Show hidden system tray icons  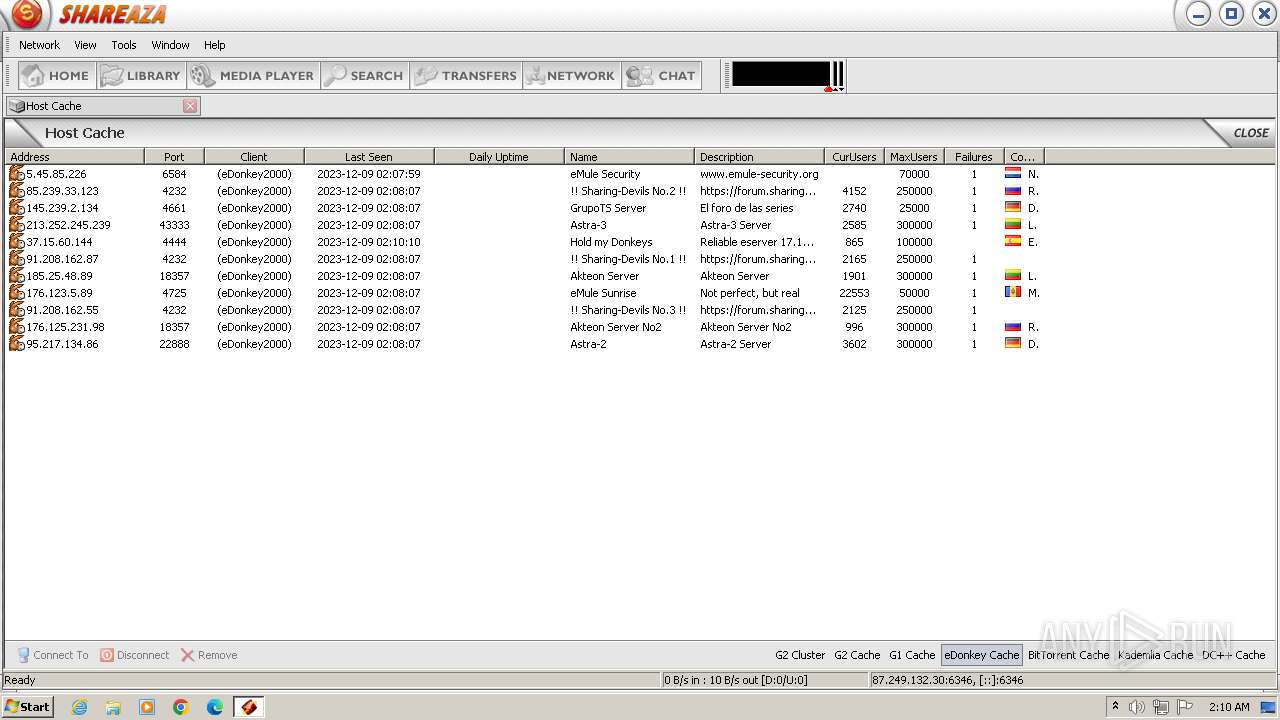(1115, 707)
